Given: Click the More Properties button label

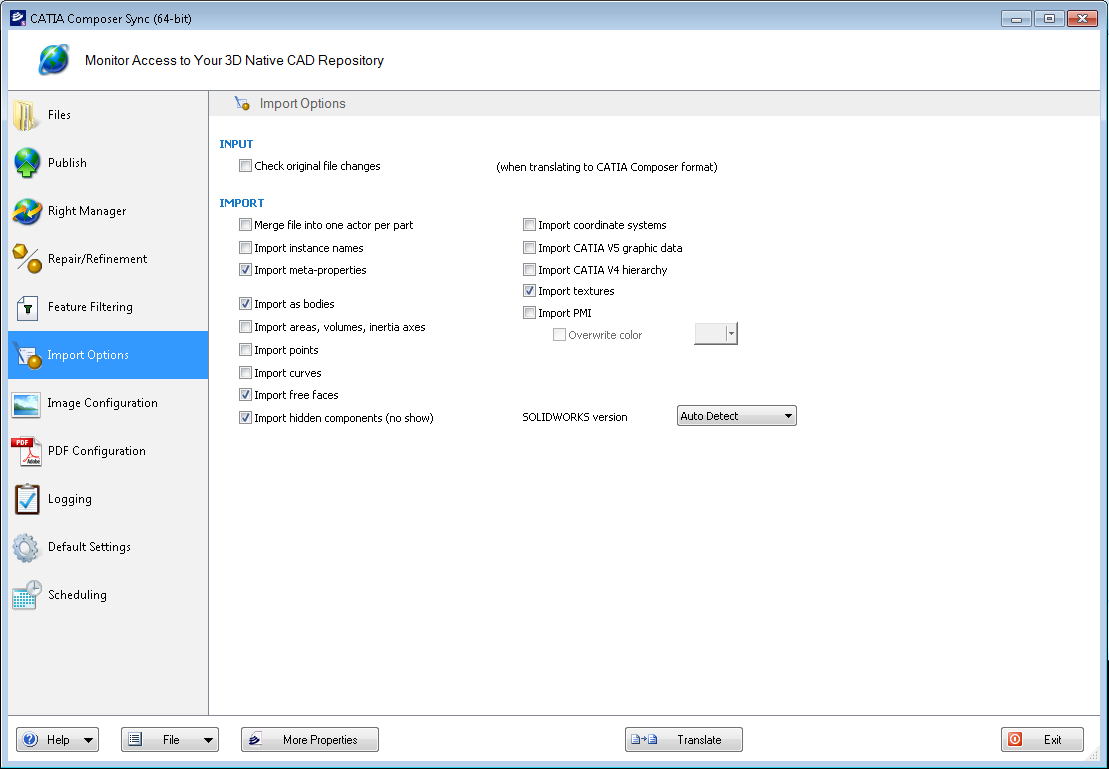Looking at the screenshot, I should point(320,740).
